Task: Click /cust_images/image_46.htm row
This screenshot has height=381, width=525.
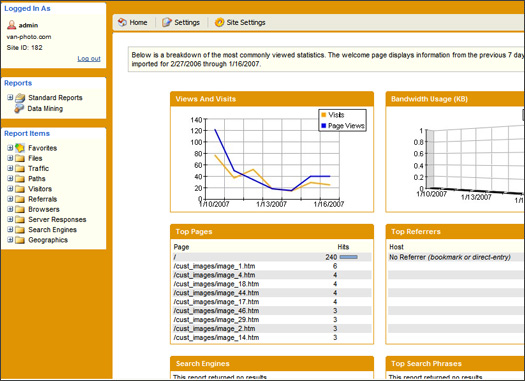Action: tap(272, 311)
